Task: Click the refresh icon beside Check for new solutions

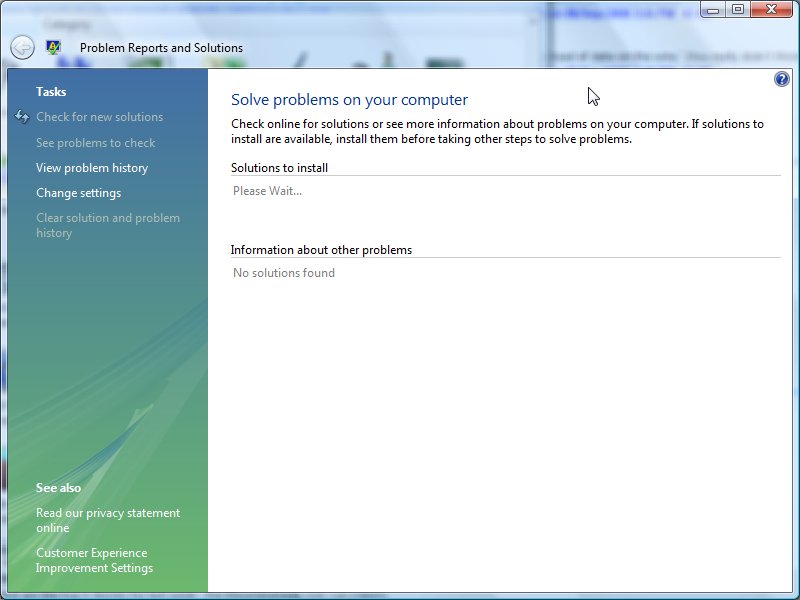Action: (22, 117)
